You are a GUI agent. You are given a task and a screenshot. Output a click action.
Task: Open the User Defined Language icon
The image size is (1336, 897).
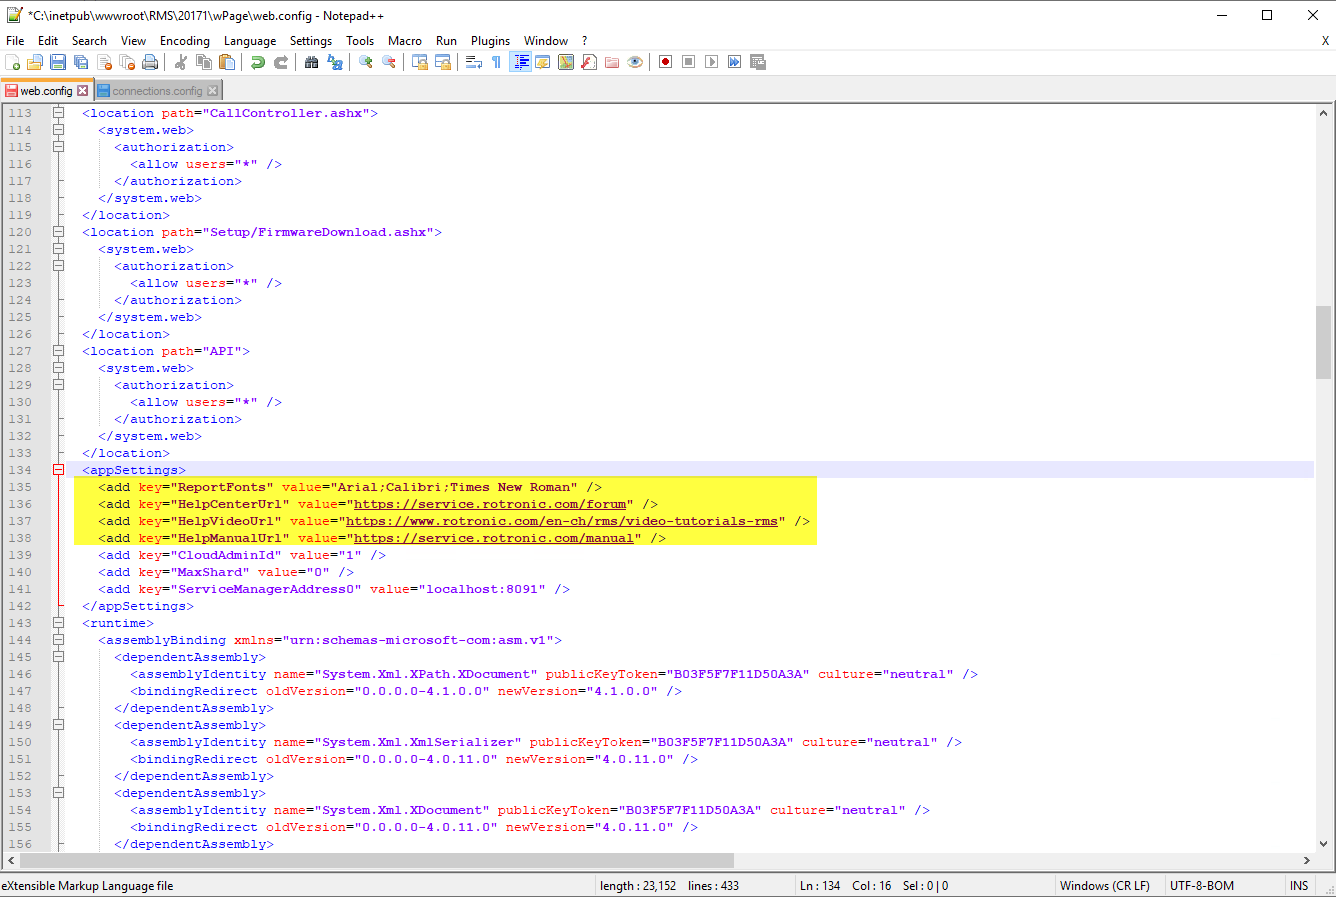(x=543, y=62)
